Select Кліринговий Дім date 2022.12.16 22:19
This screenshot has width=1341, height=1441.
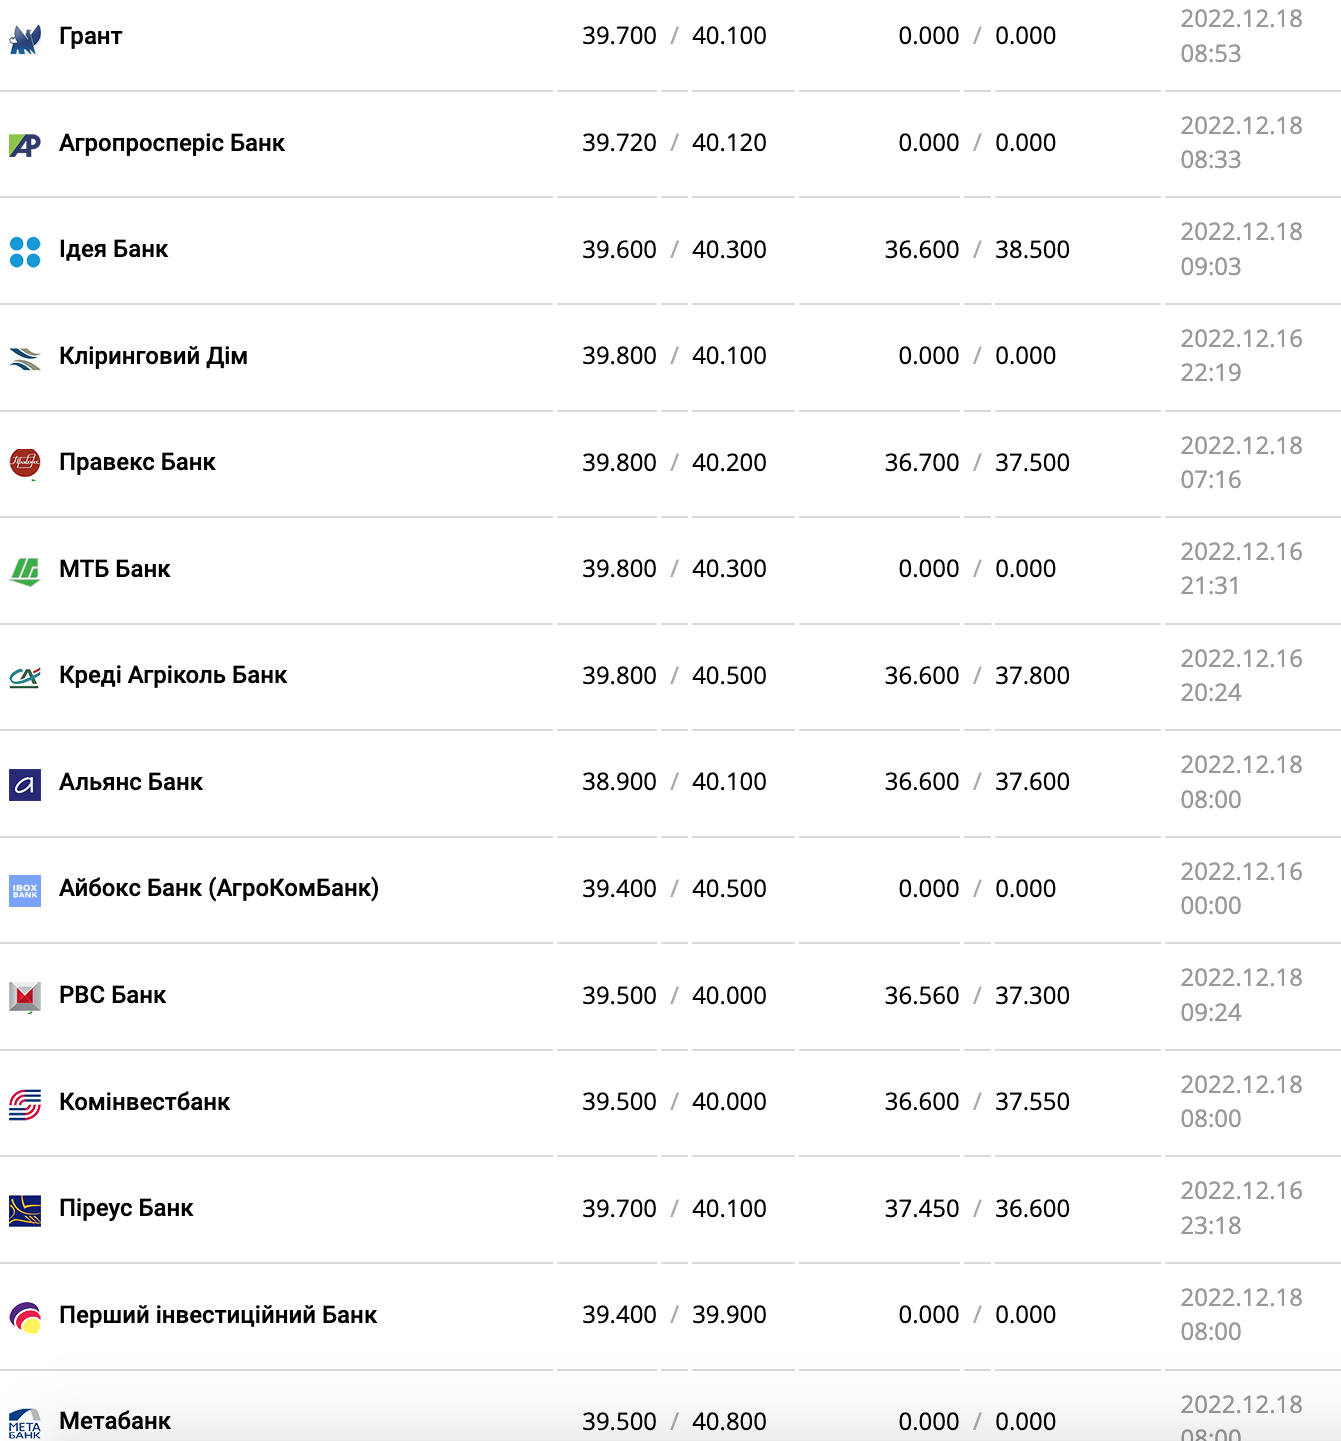pos(1241,355)
